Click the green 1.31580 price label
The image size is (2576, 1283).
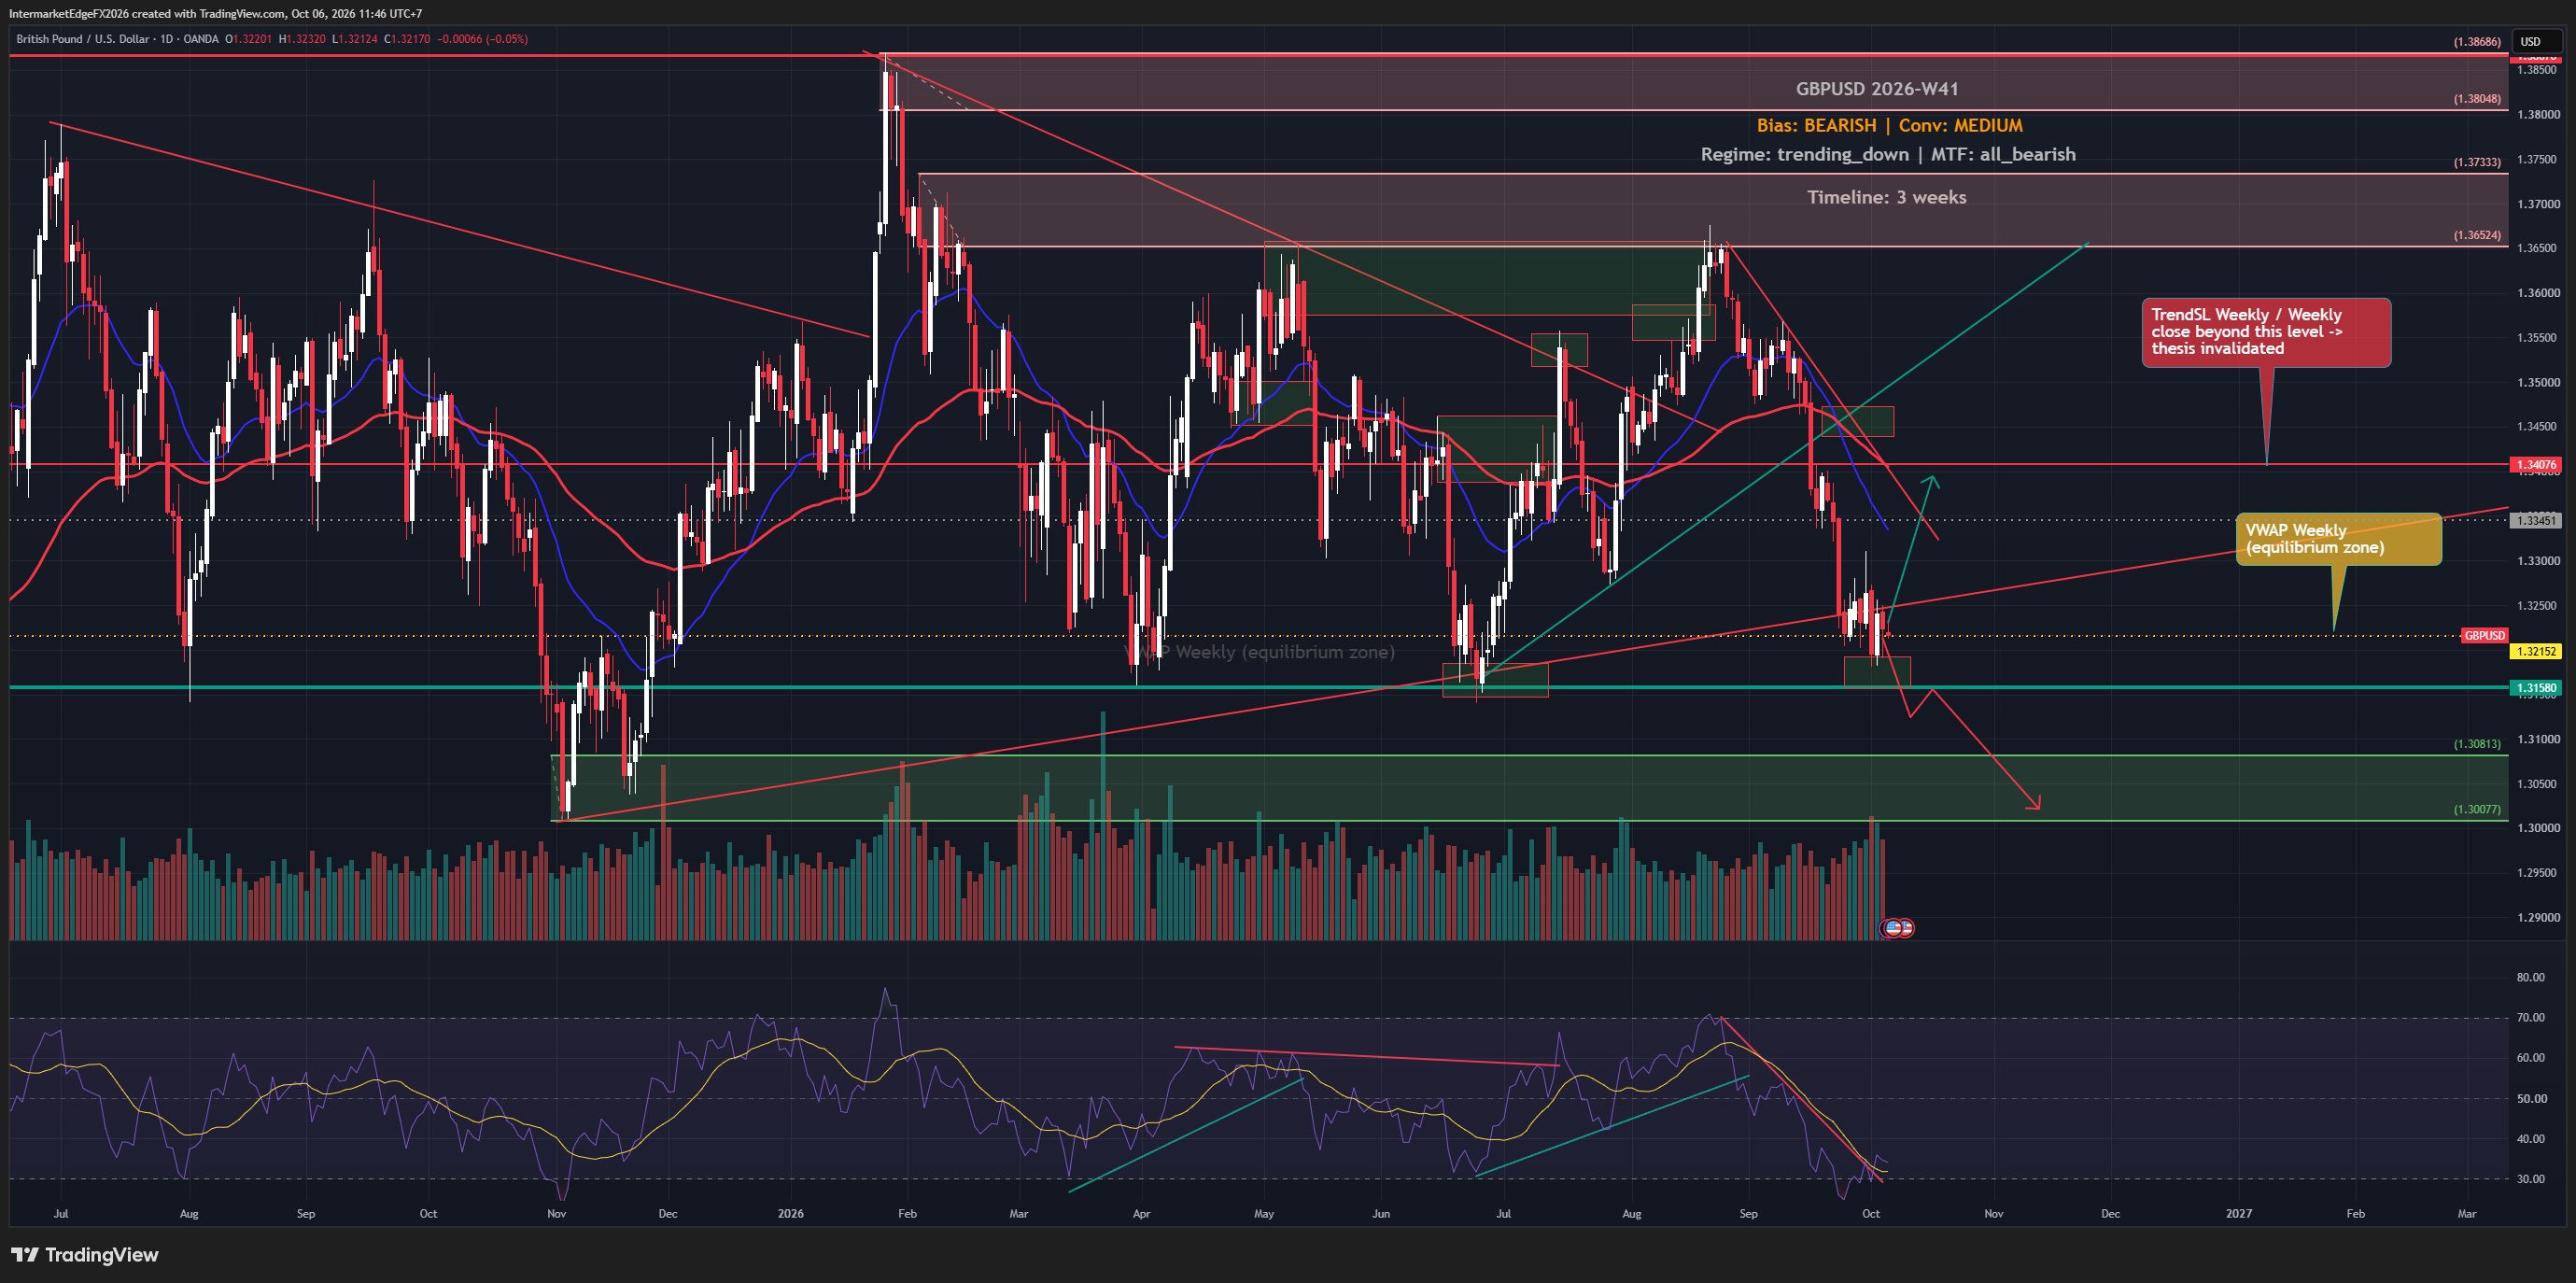tap(2536, 687)
